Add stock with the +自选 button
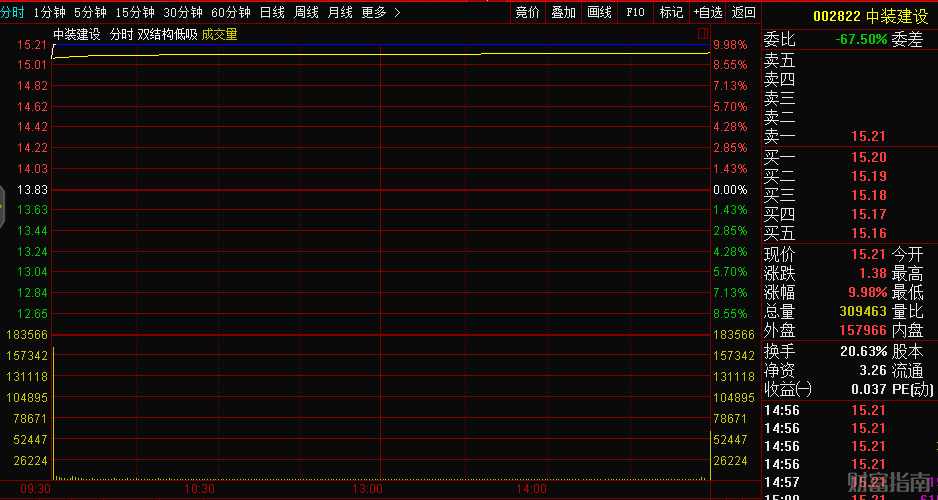The height and width of the screenshot is (500, 938). (708, 12)
